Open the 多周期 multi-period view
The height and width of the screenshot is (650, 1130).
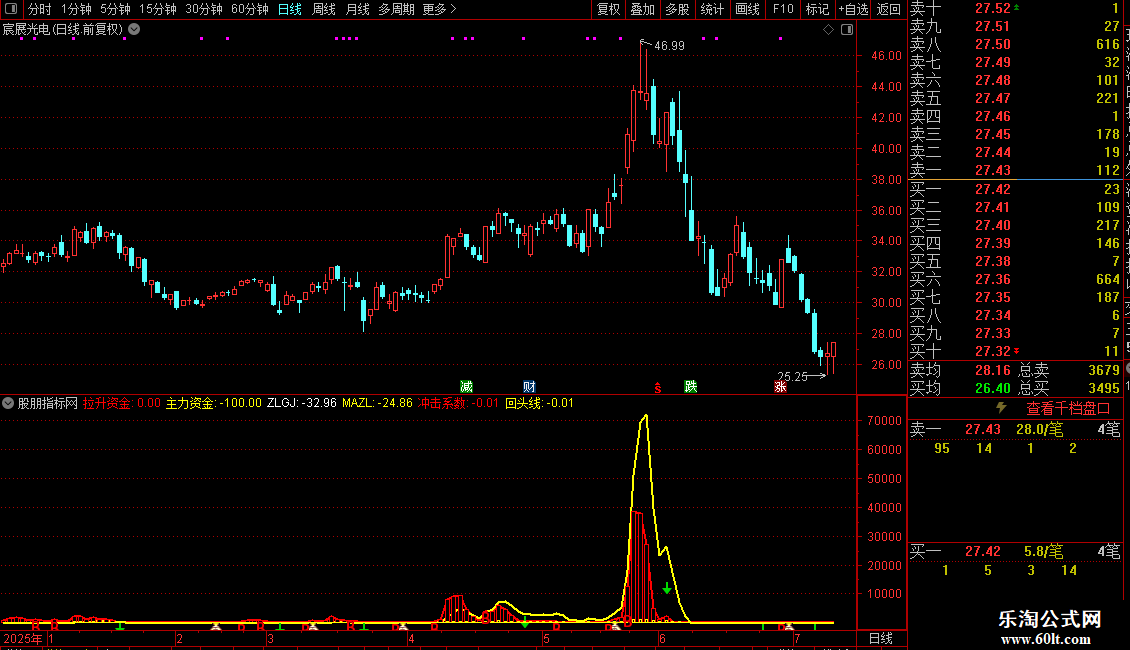point(396,9)
